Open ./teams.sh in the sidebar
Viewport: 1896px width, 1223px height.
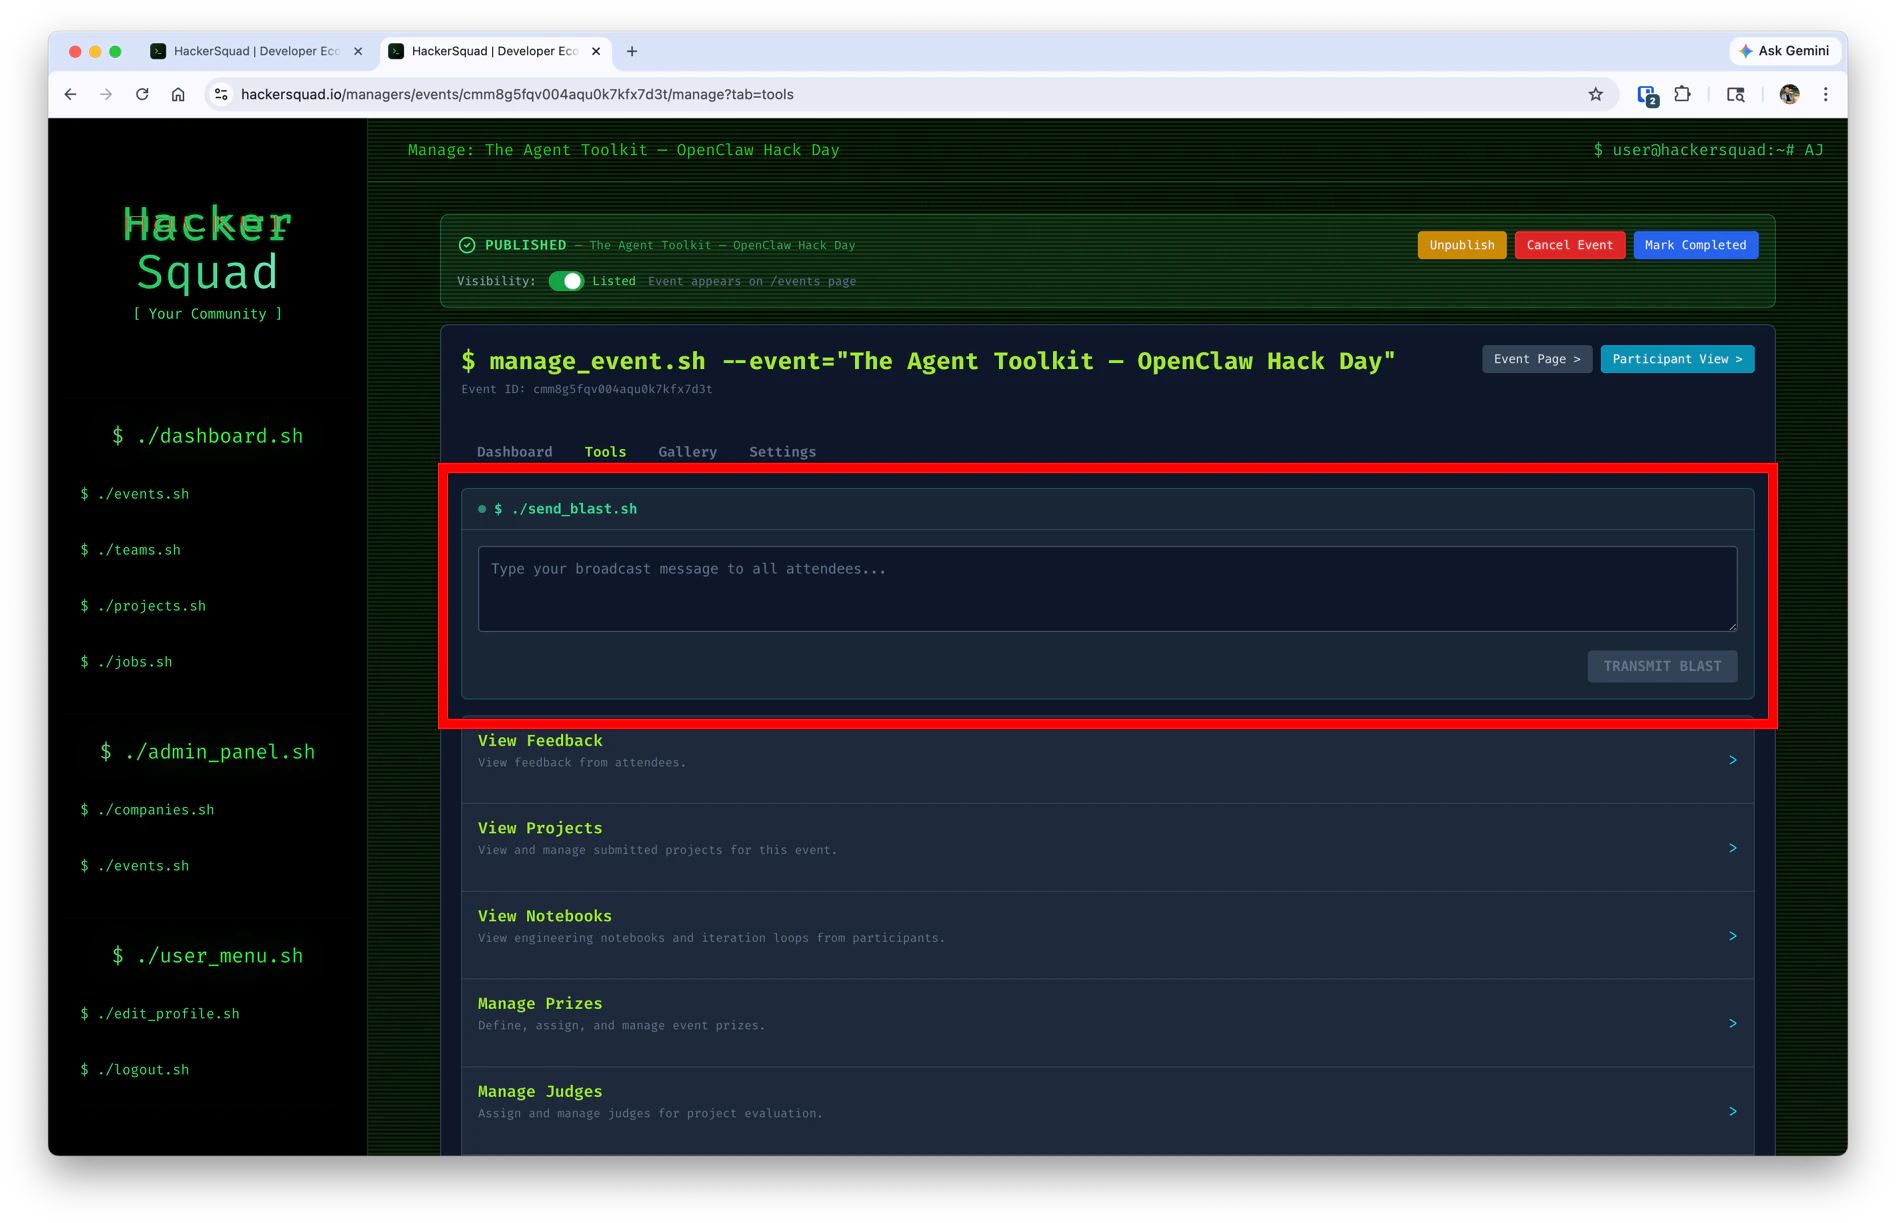pyautogui.click(x=131, y=550)
